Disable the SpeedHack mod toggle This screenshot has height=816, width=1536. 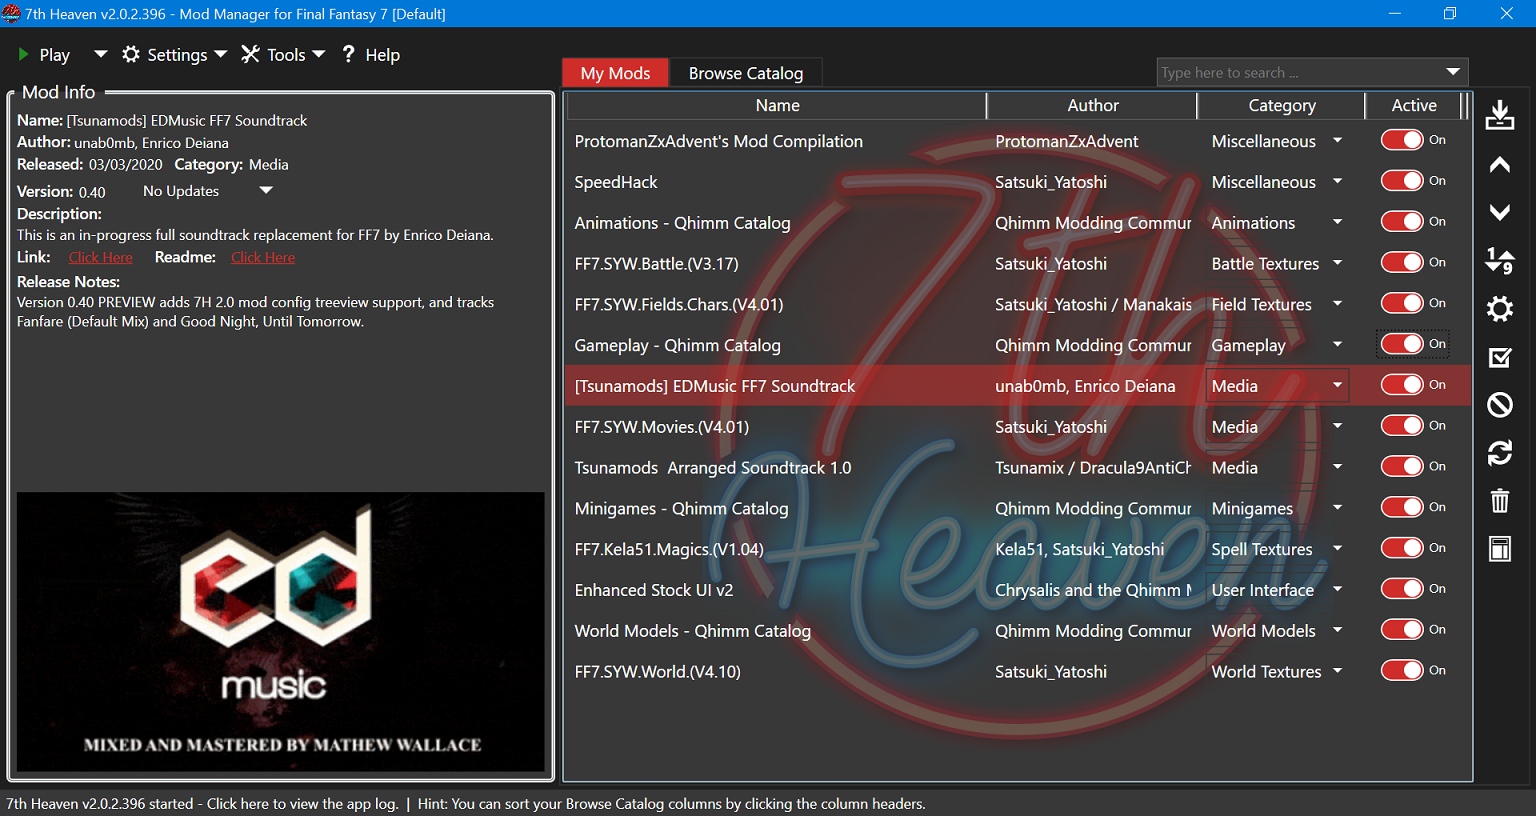tap(1402, 181)
